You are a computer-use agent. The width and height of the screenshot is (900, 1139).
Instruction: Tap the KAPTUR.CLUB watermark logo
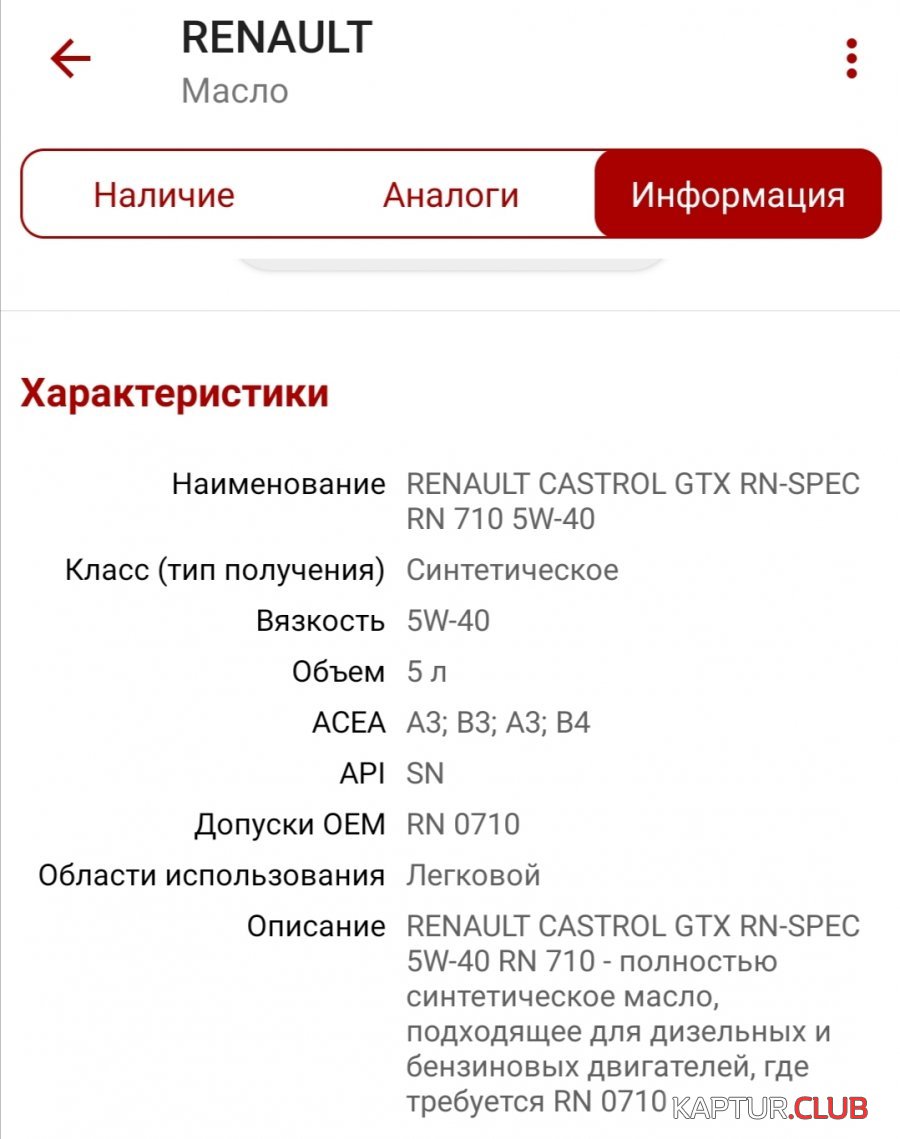[770, 1108]
